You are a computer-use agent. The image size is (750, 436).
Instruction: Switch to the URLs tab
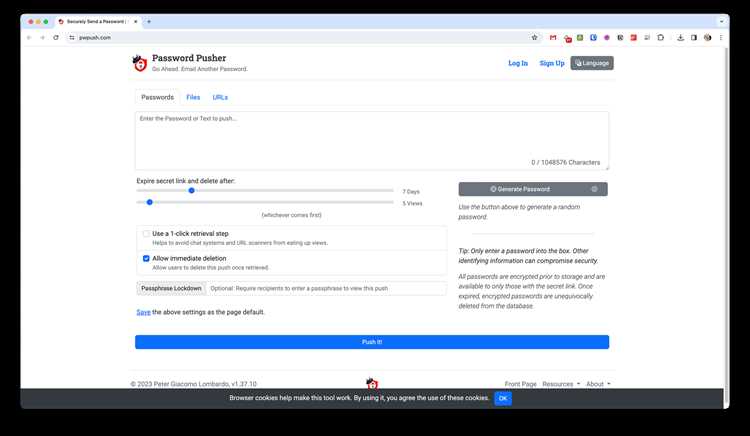click(x=220, y=97)
